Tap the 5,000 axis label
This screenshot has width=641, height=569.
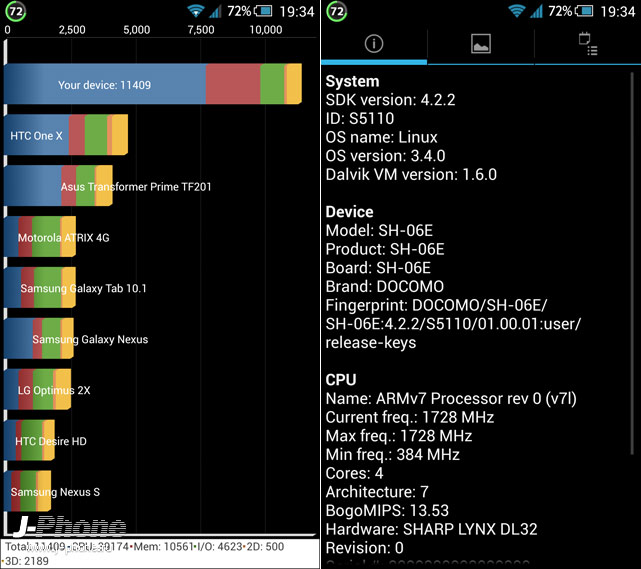click(137, 30)
